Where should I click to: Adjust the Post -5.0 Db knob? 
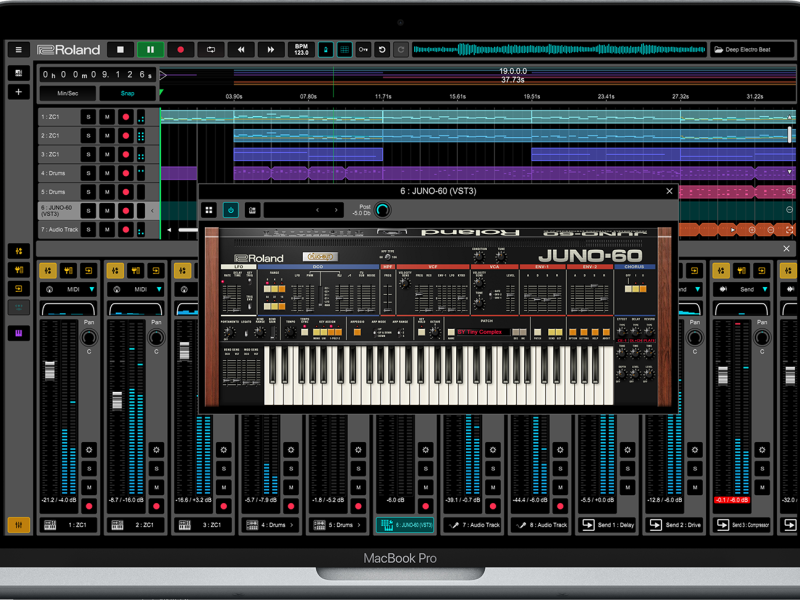click(x=383, y=210)
